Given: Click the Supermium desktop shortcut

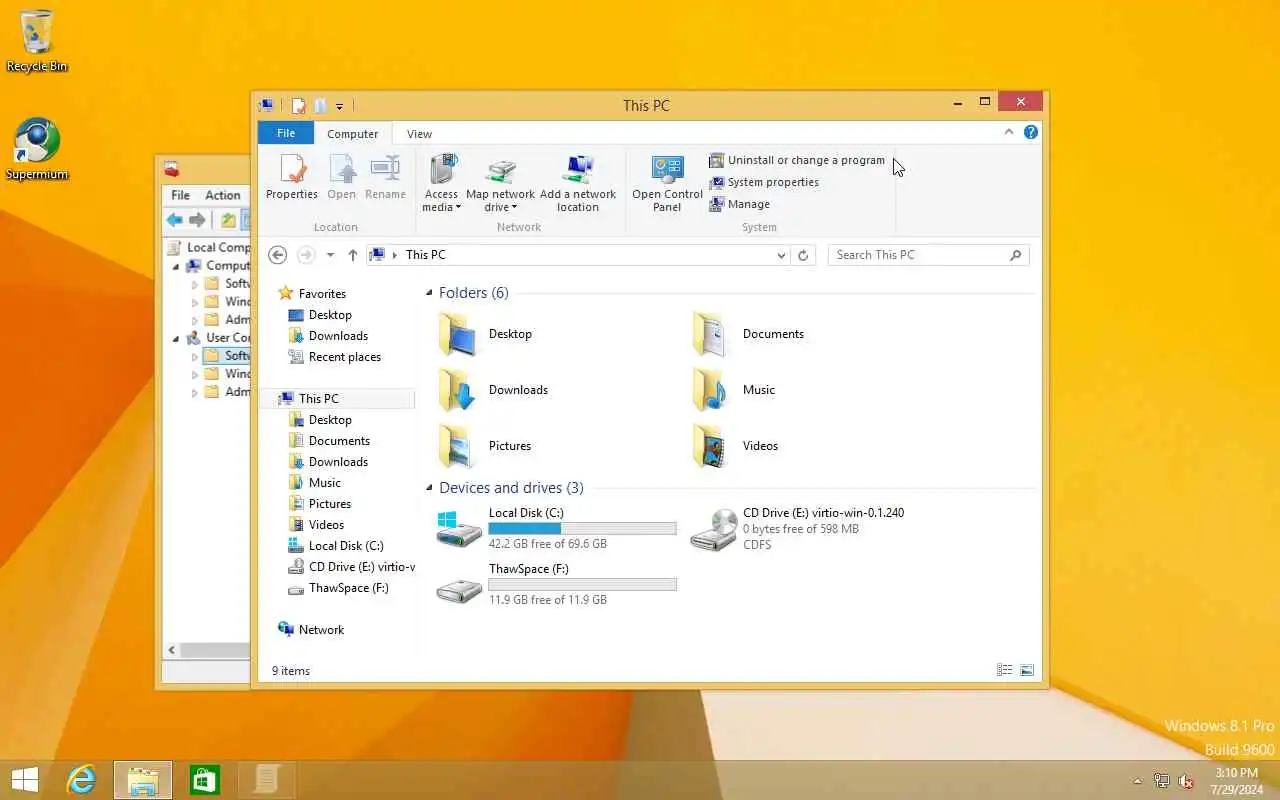Looking at the screenshot, I should pyautogui.click(x=37, y=150).
